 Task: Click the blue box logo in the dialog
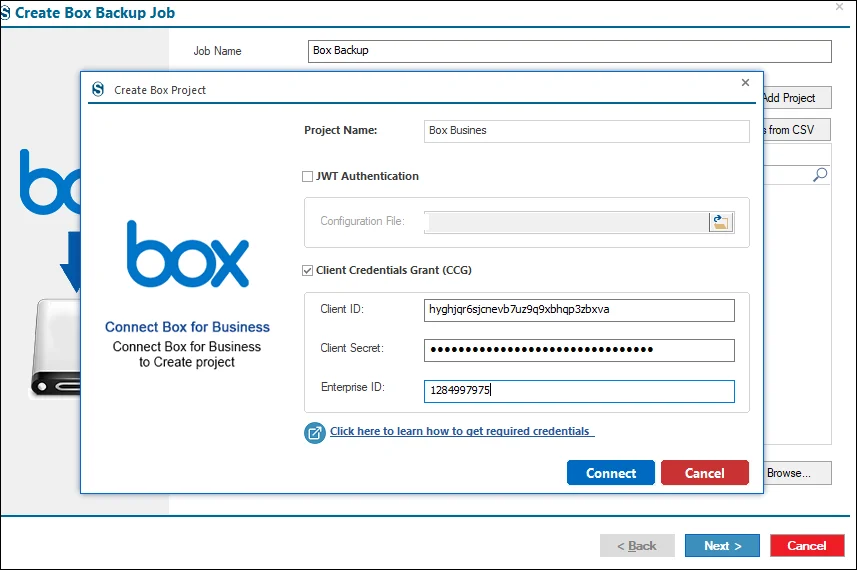(x=187, y=254)
